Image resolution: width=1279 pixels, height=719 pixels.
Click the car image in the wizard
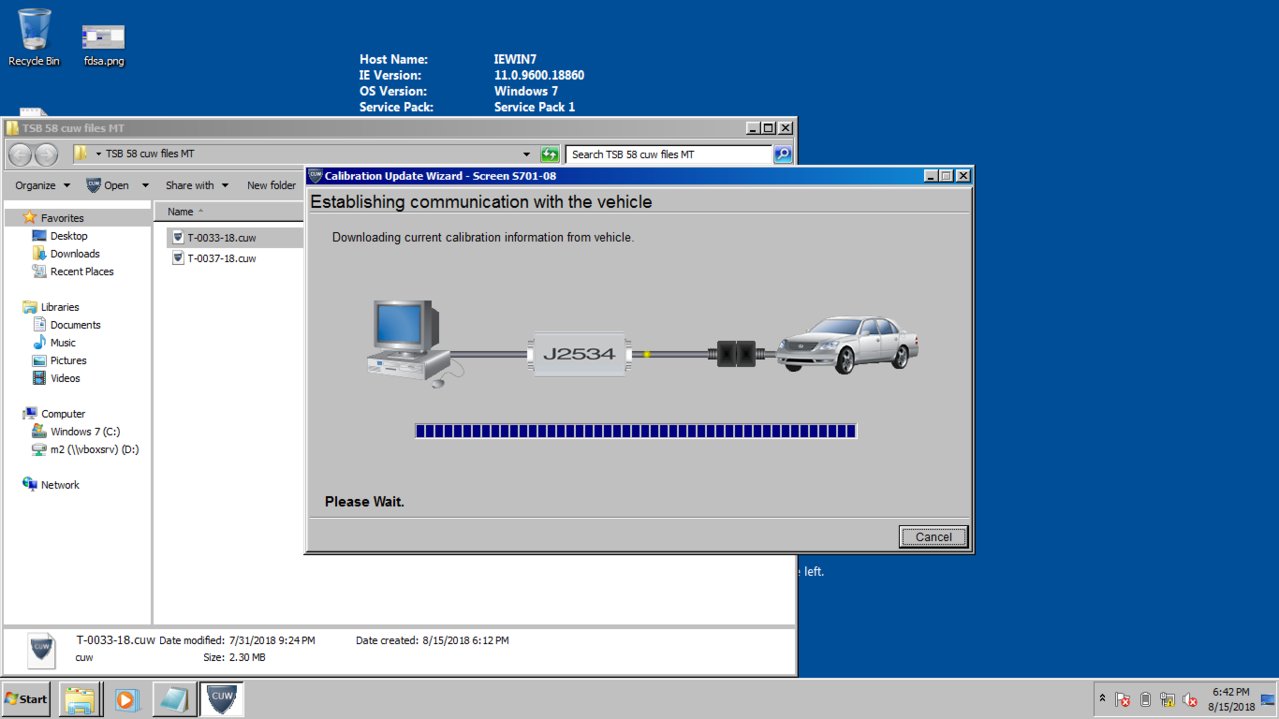coord(848,344)
